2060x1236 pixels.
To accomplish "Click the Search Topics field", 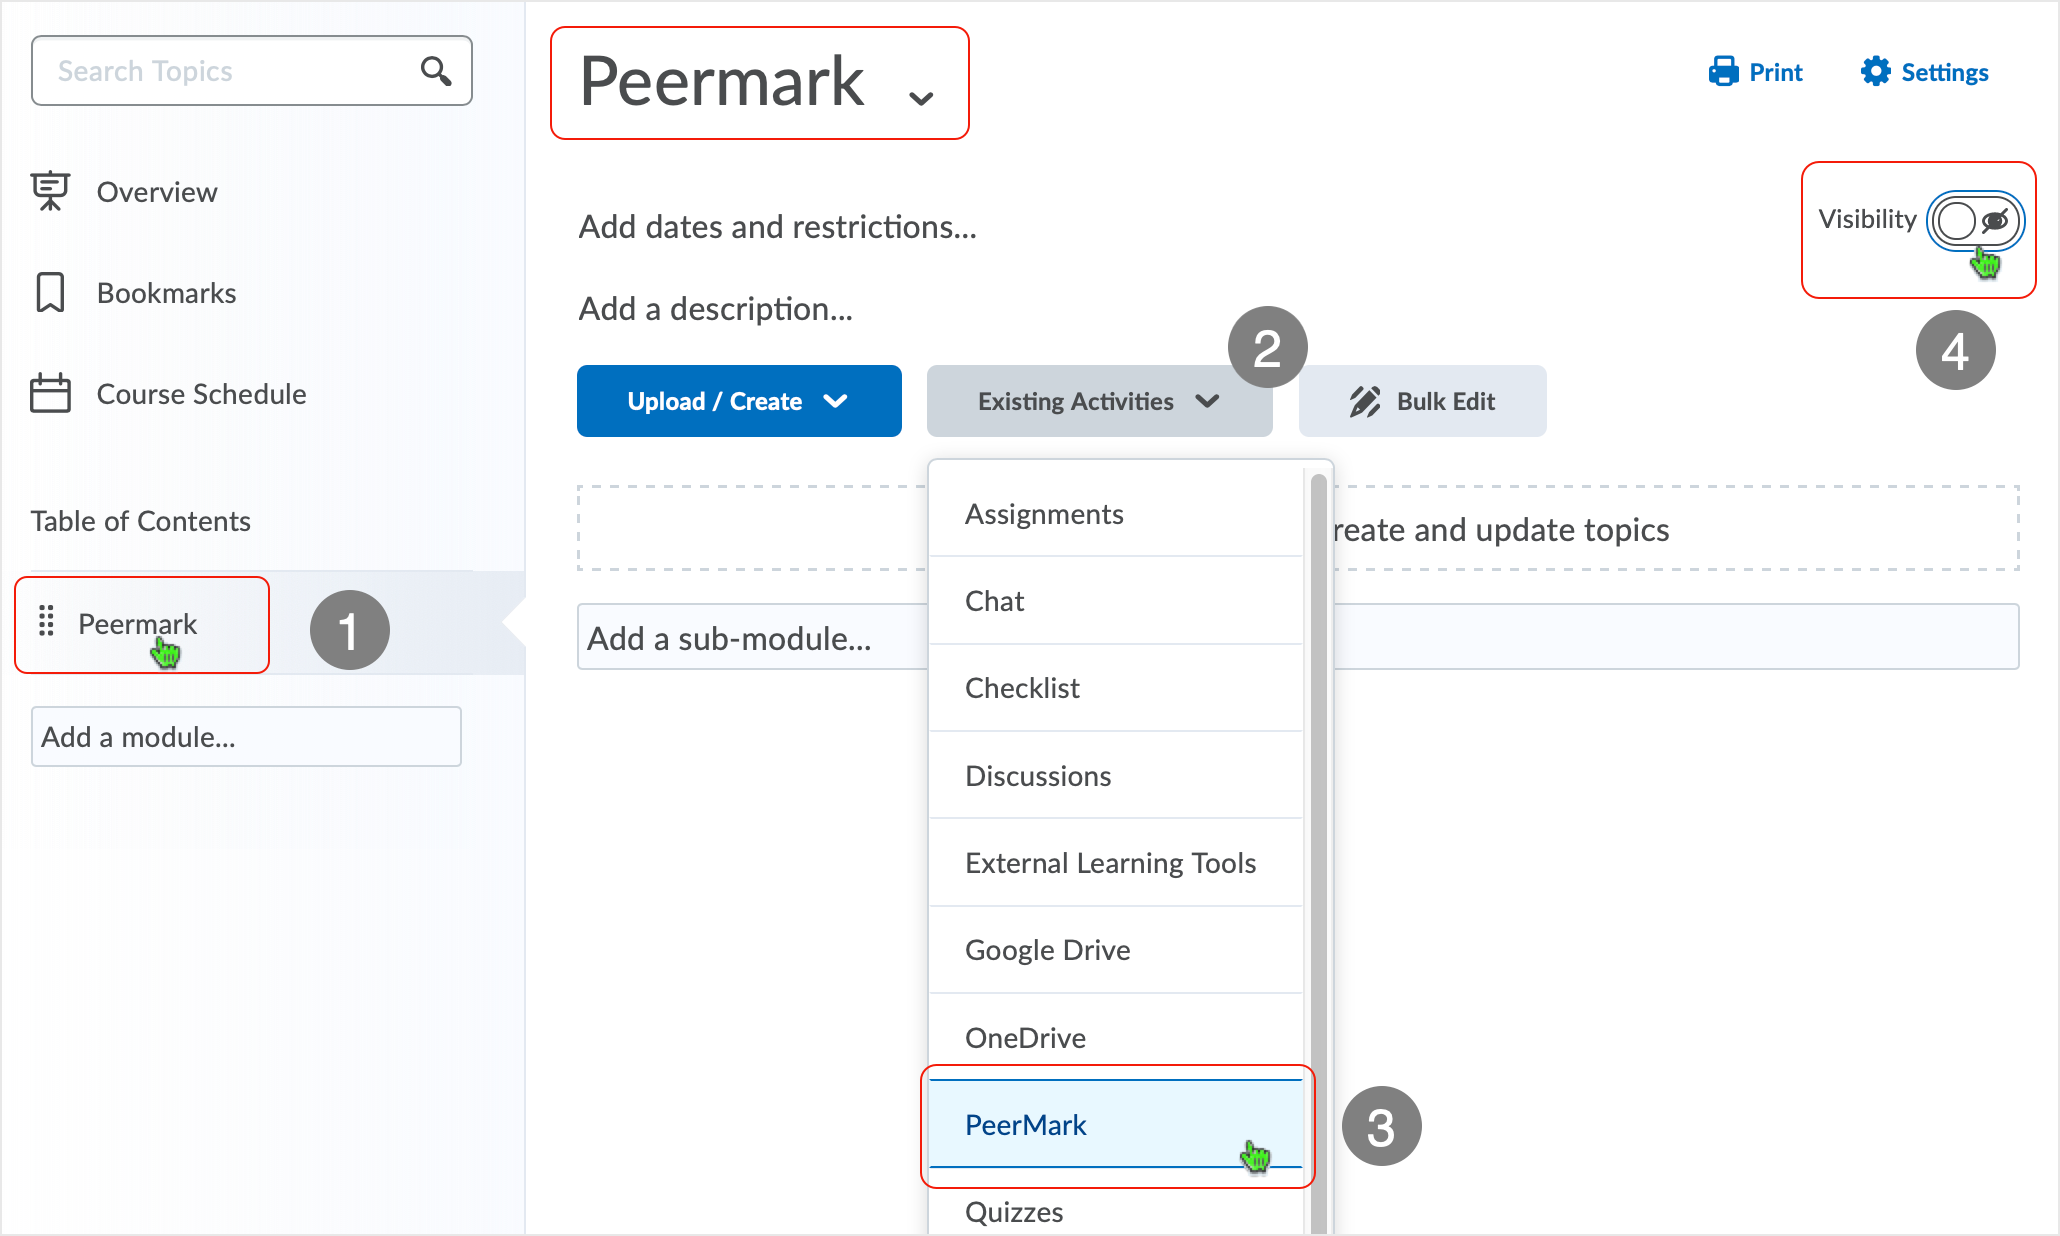I will pyautogui.click(x=252, y=71).
